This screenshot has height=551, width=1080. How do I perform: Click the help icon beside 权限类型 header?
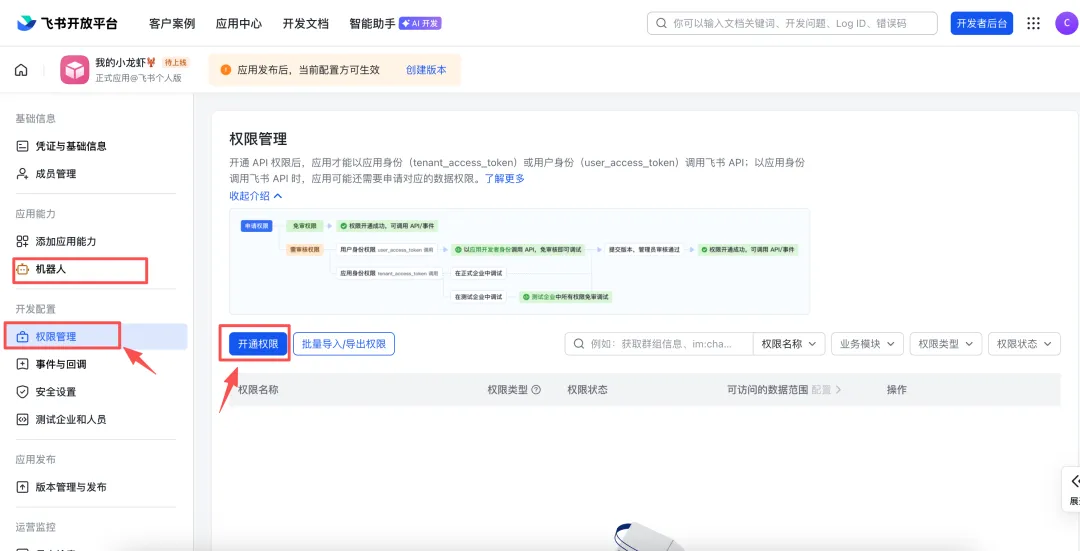[536, 390]
